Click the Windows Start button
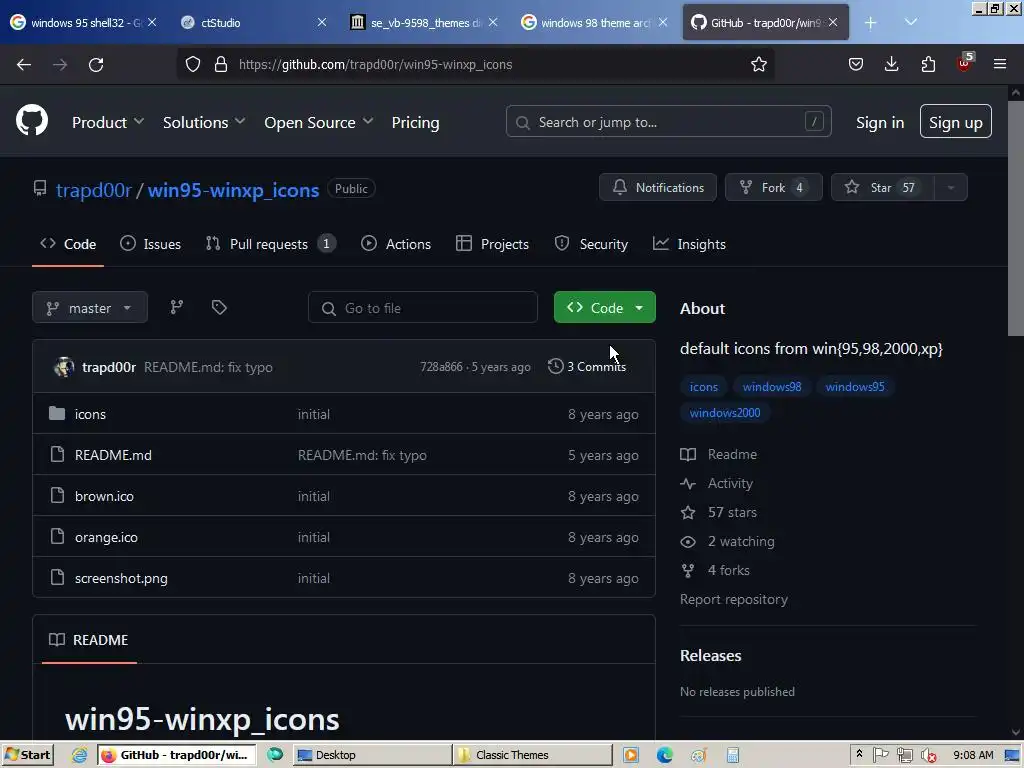The width and height of the screenshot is (1024, 768). pos(27,755)
